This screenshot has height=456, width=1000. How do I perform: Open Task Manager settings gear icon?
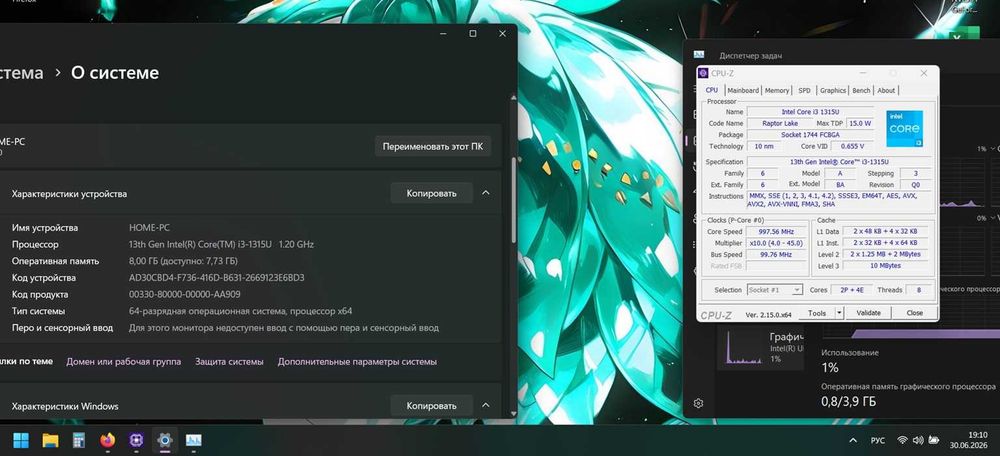pyautogui.click(x=698, y=404)
